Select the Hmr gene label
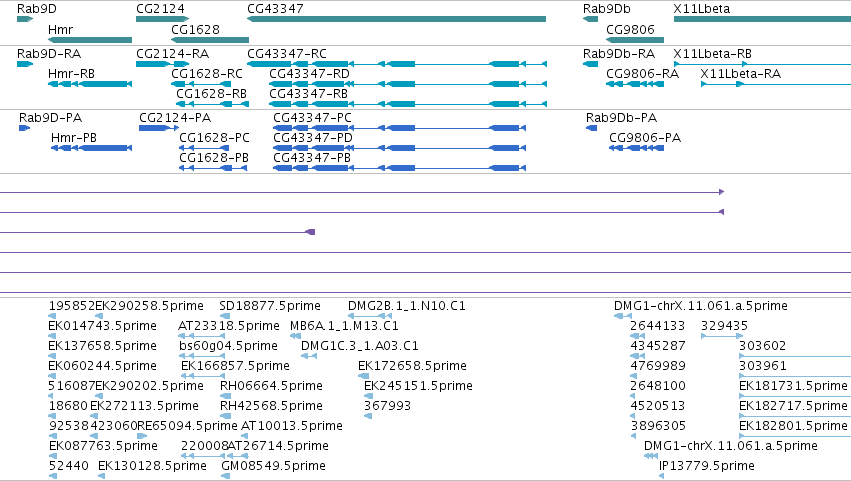851x481 pixels. coord(60,29)
